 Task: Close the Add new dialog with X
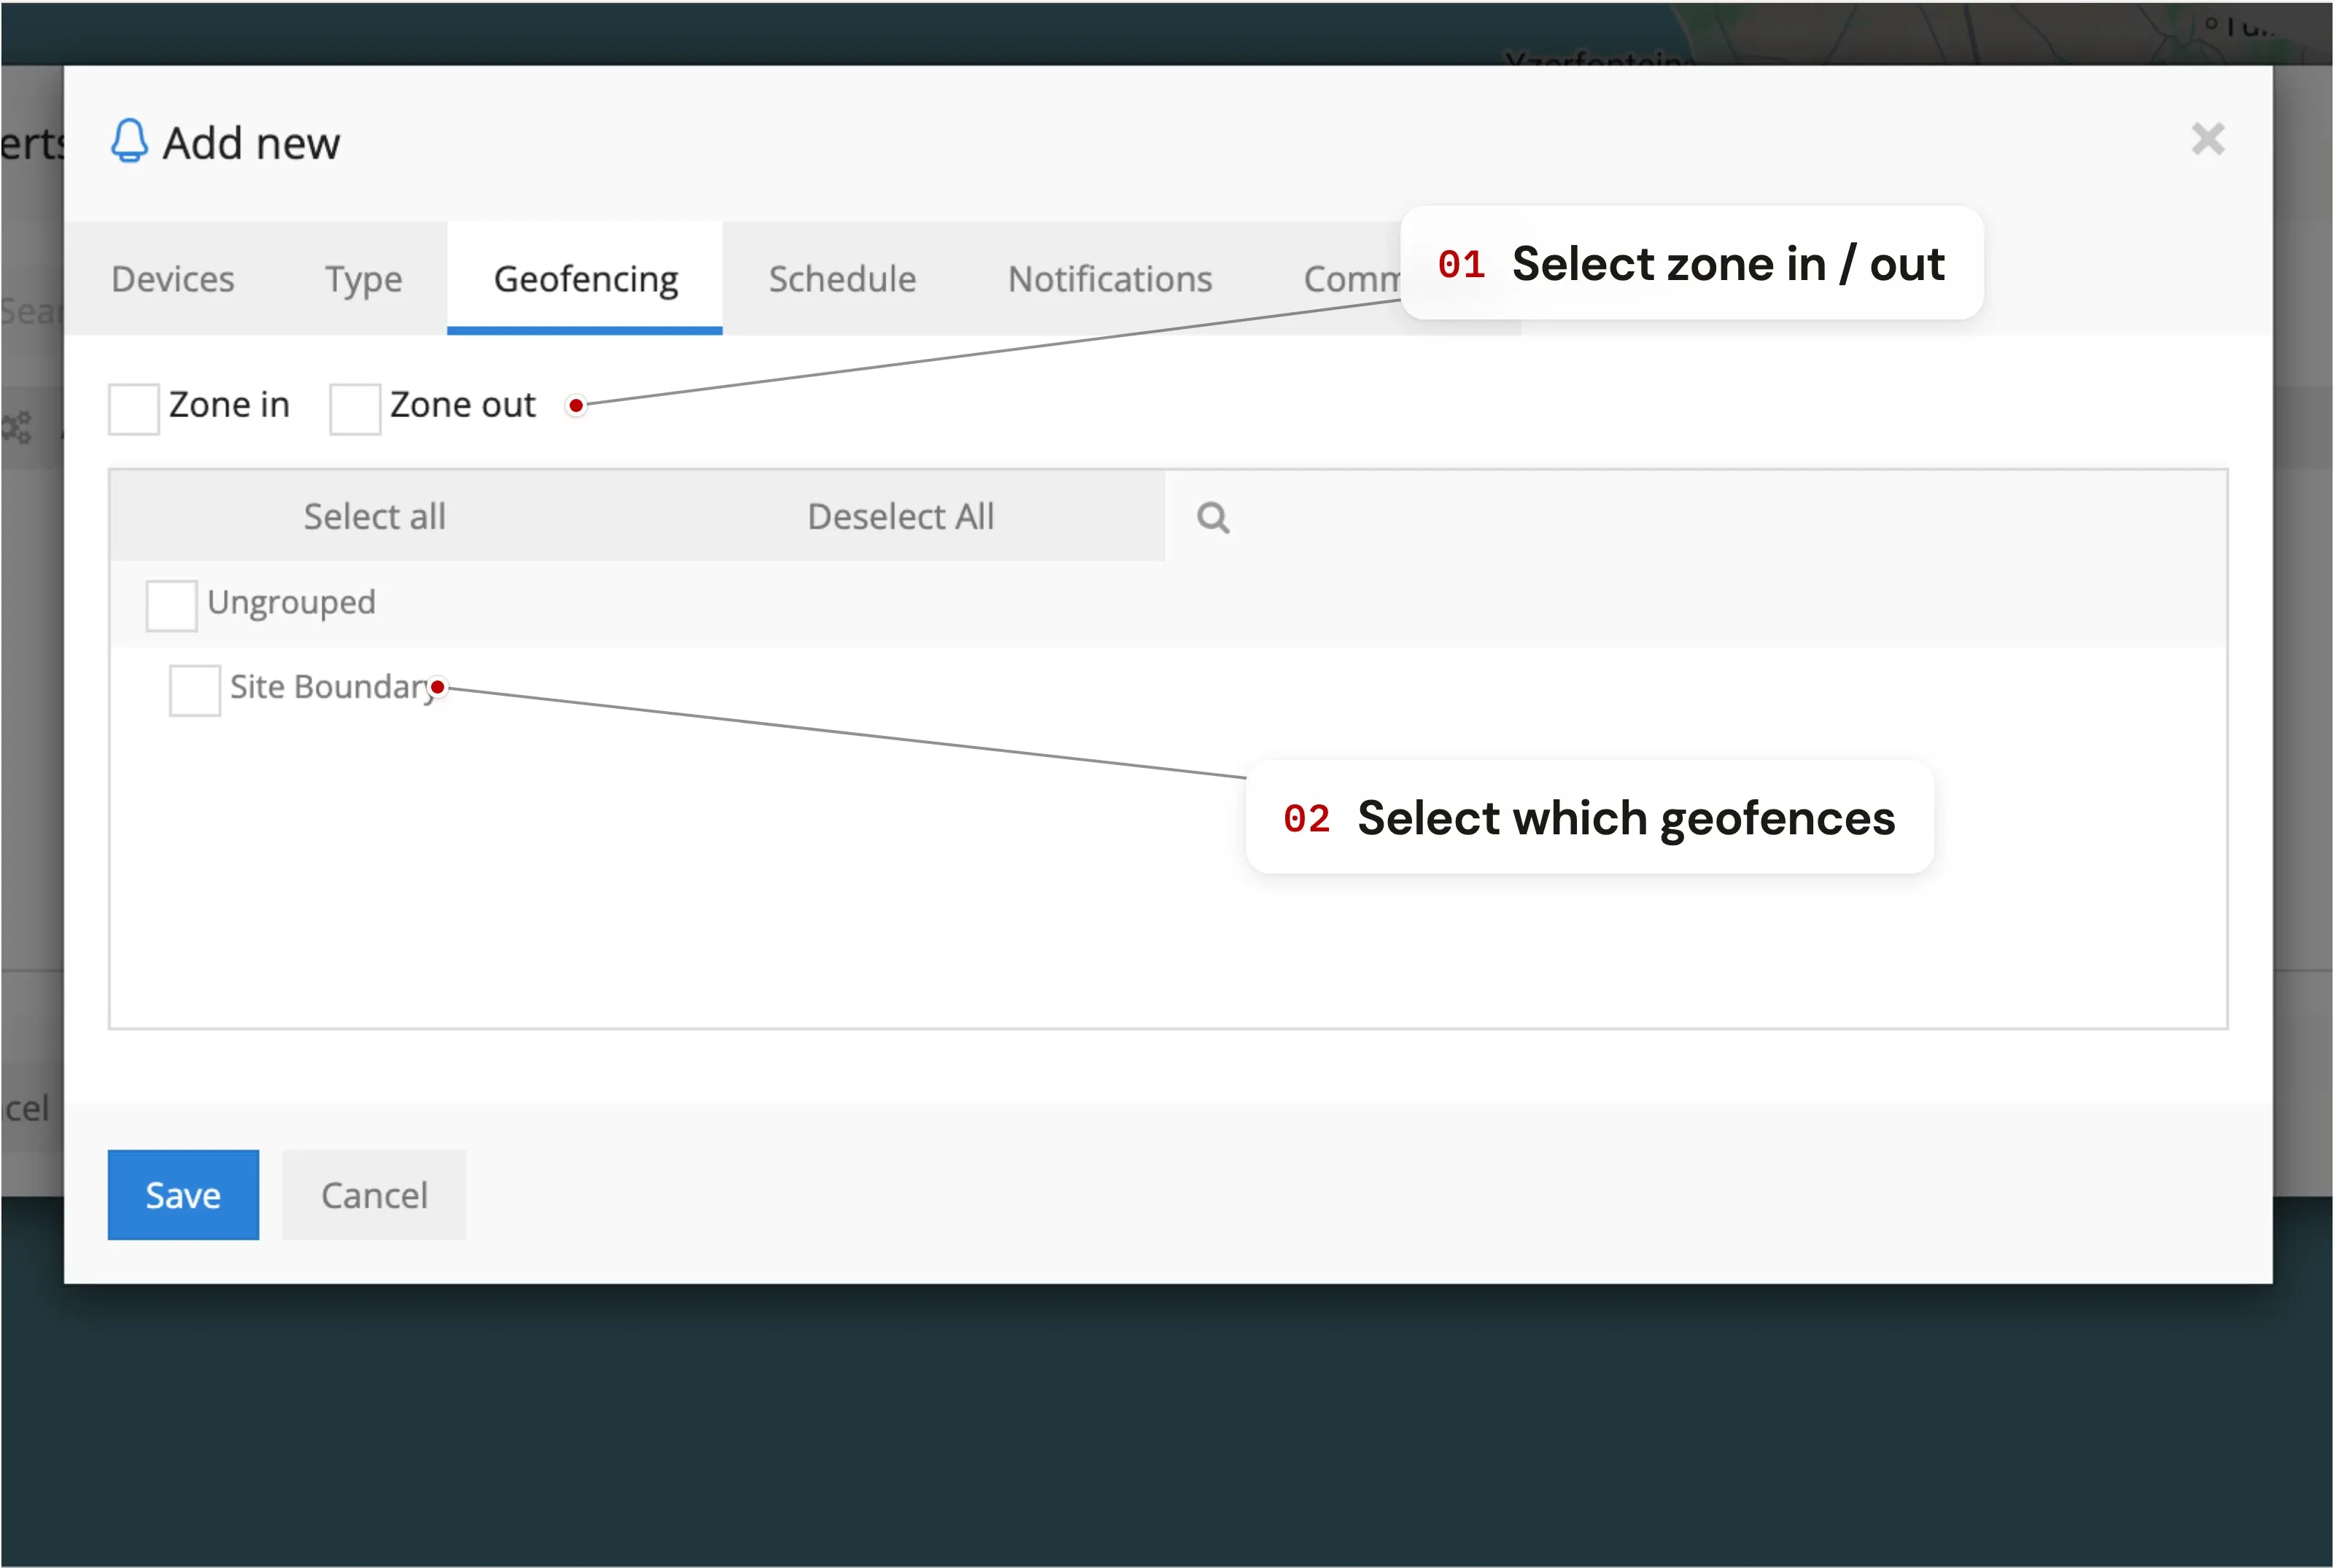coord(2207,139)
